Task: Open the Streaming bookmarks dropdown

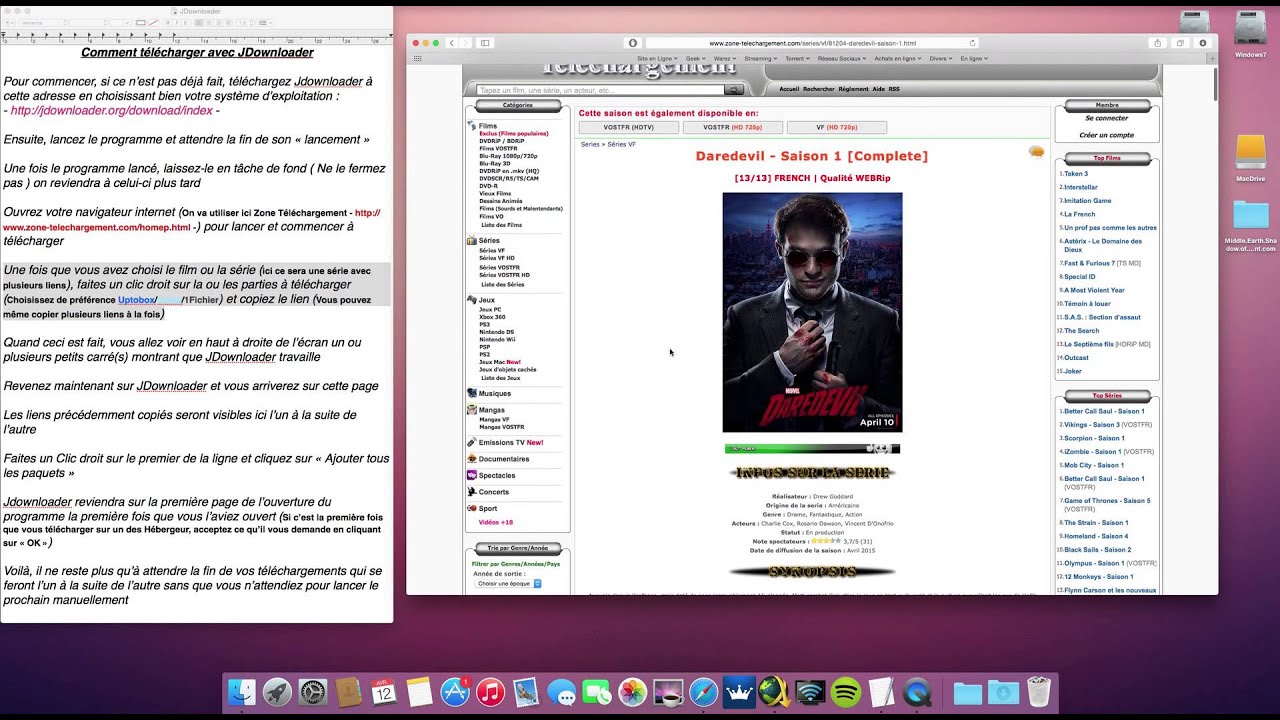Action: pyautogui.click(x=761, y=59)
